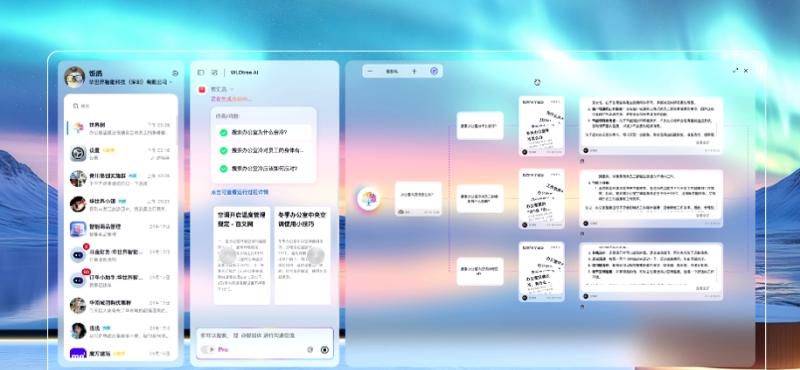Open the blue run-process details link

240,192
